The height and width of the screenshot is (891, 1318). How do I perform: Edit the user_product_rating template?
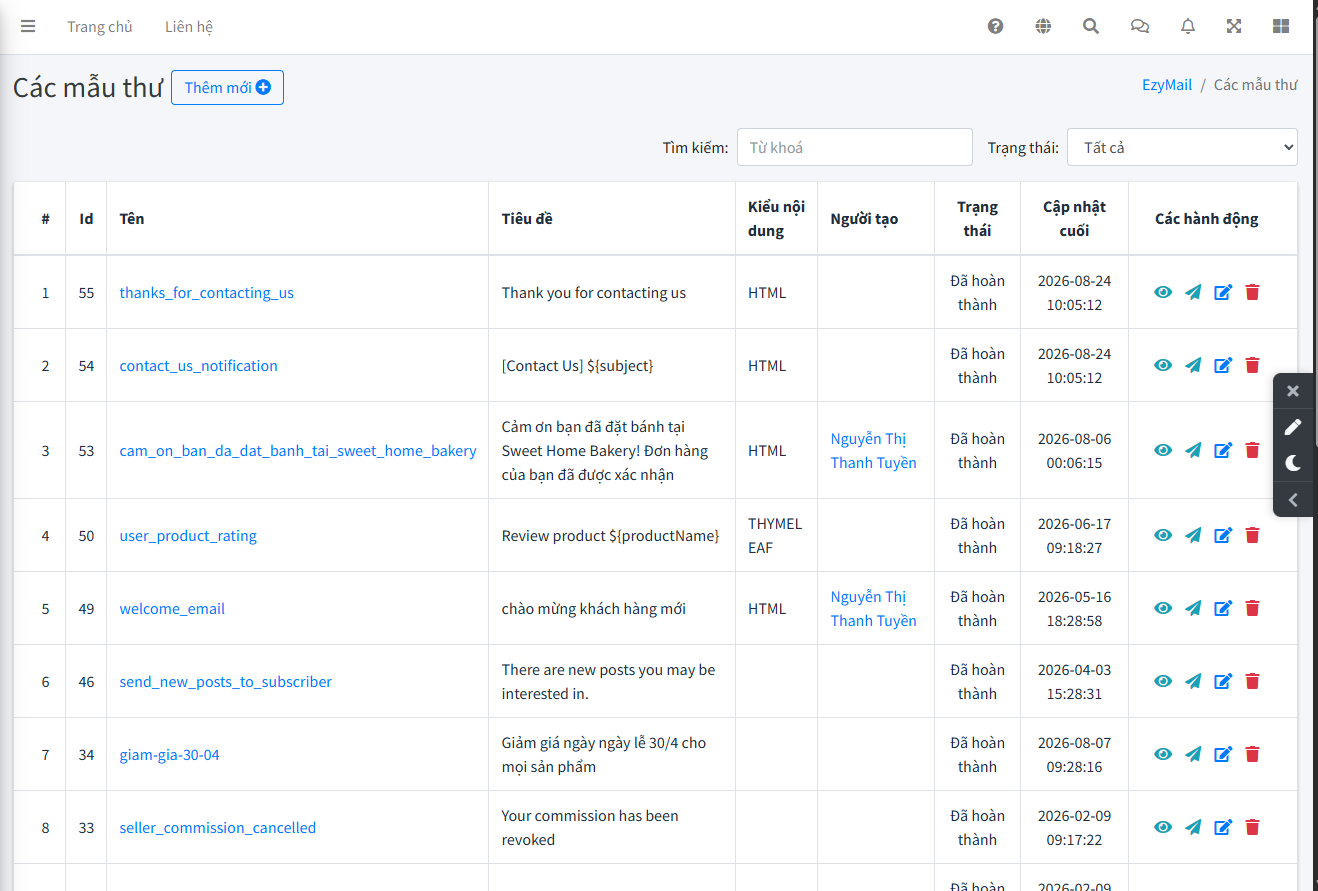(x=1223, y=535)
